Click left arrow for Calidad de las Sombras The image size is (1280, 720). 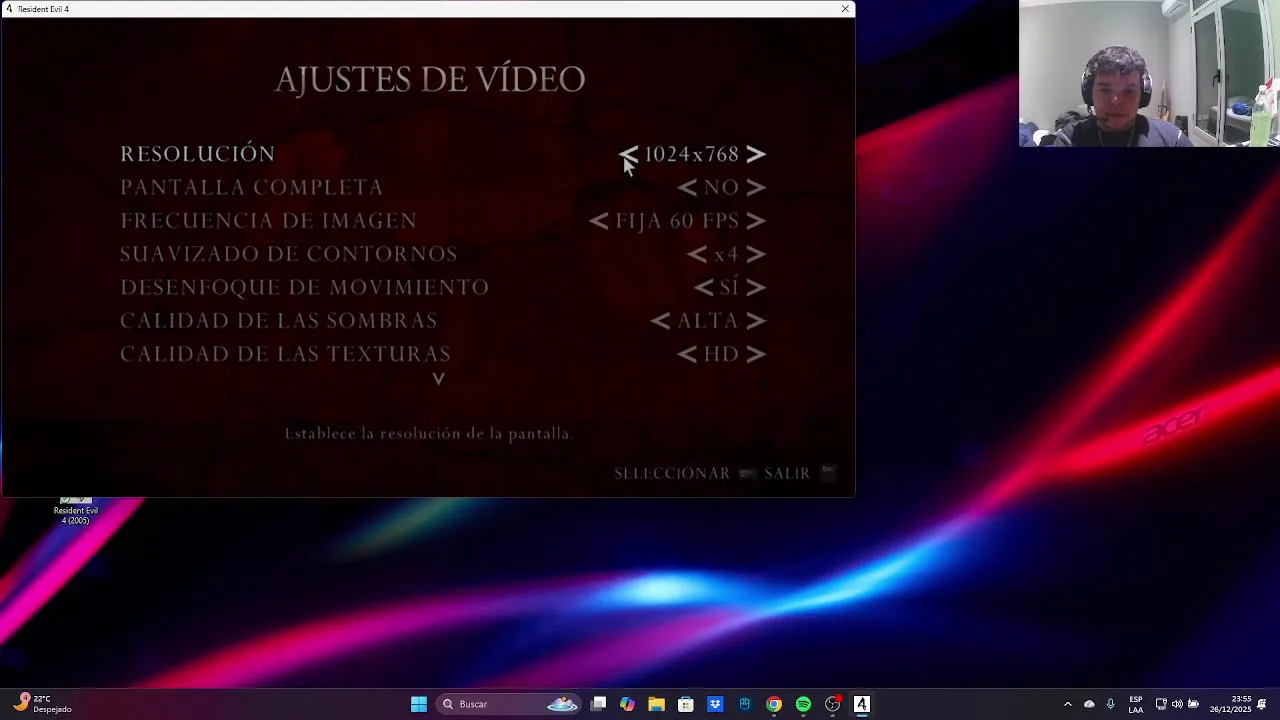click(x=661, y=320)
